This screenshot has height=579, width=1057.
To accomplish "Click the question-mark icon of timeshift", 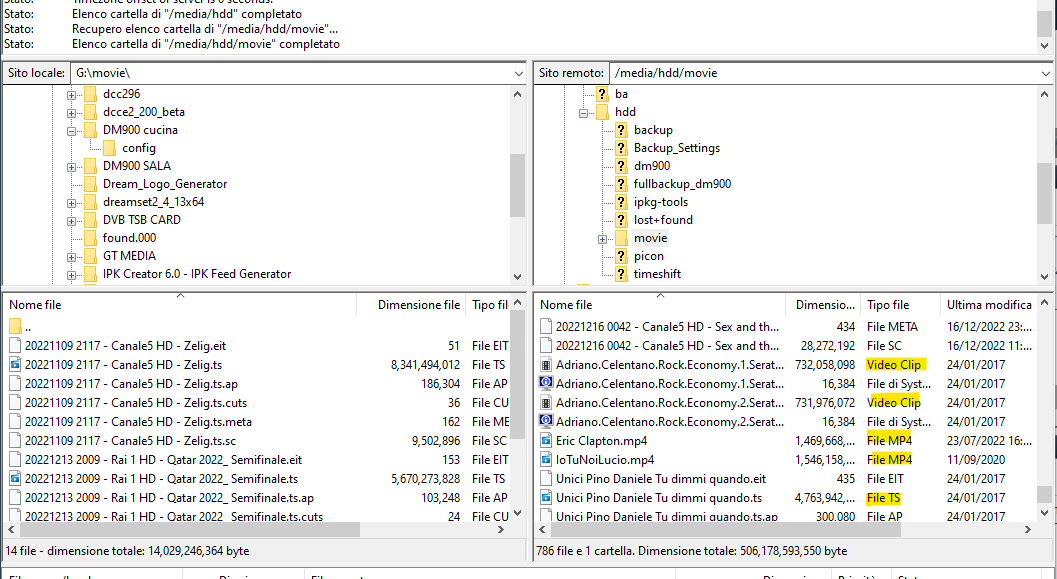I will pos(622,274).
